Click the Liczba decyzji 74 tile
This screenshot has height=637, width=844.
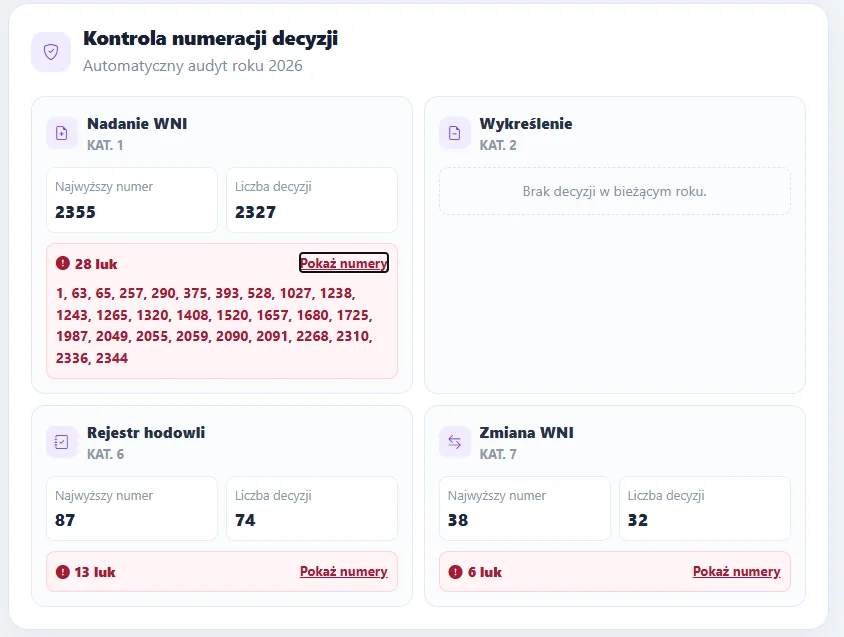pos(312,508)
